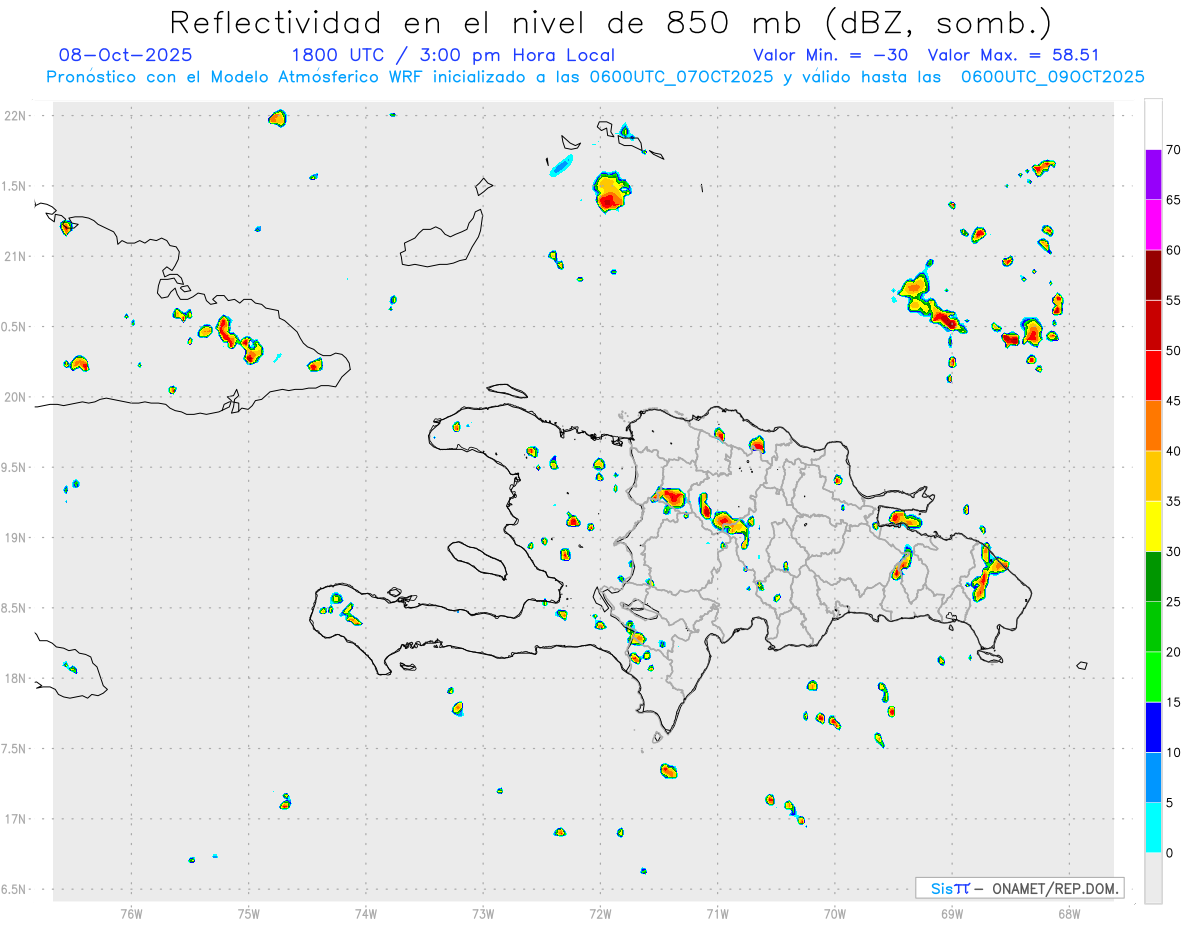Click the "73W" longitude label

(483, 913)
